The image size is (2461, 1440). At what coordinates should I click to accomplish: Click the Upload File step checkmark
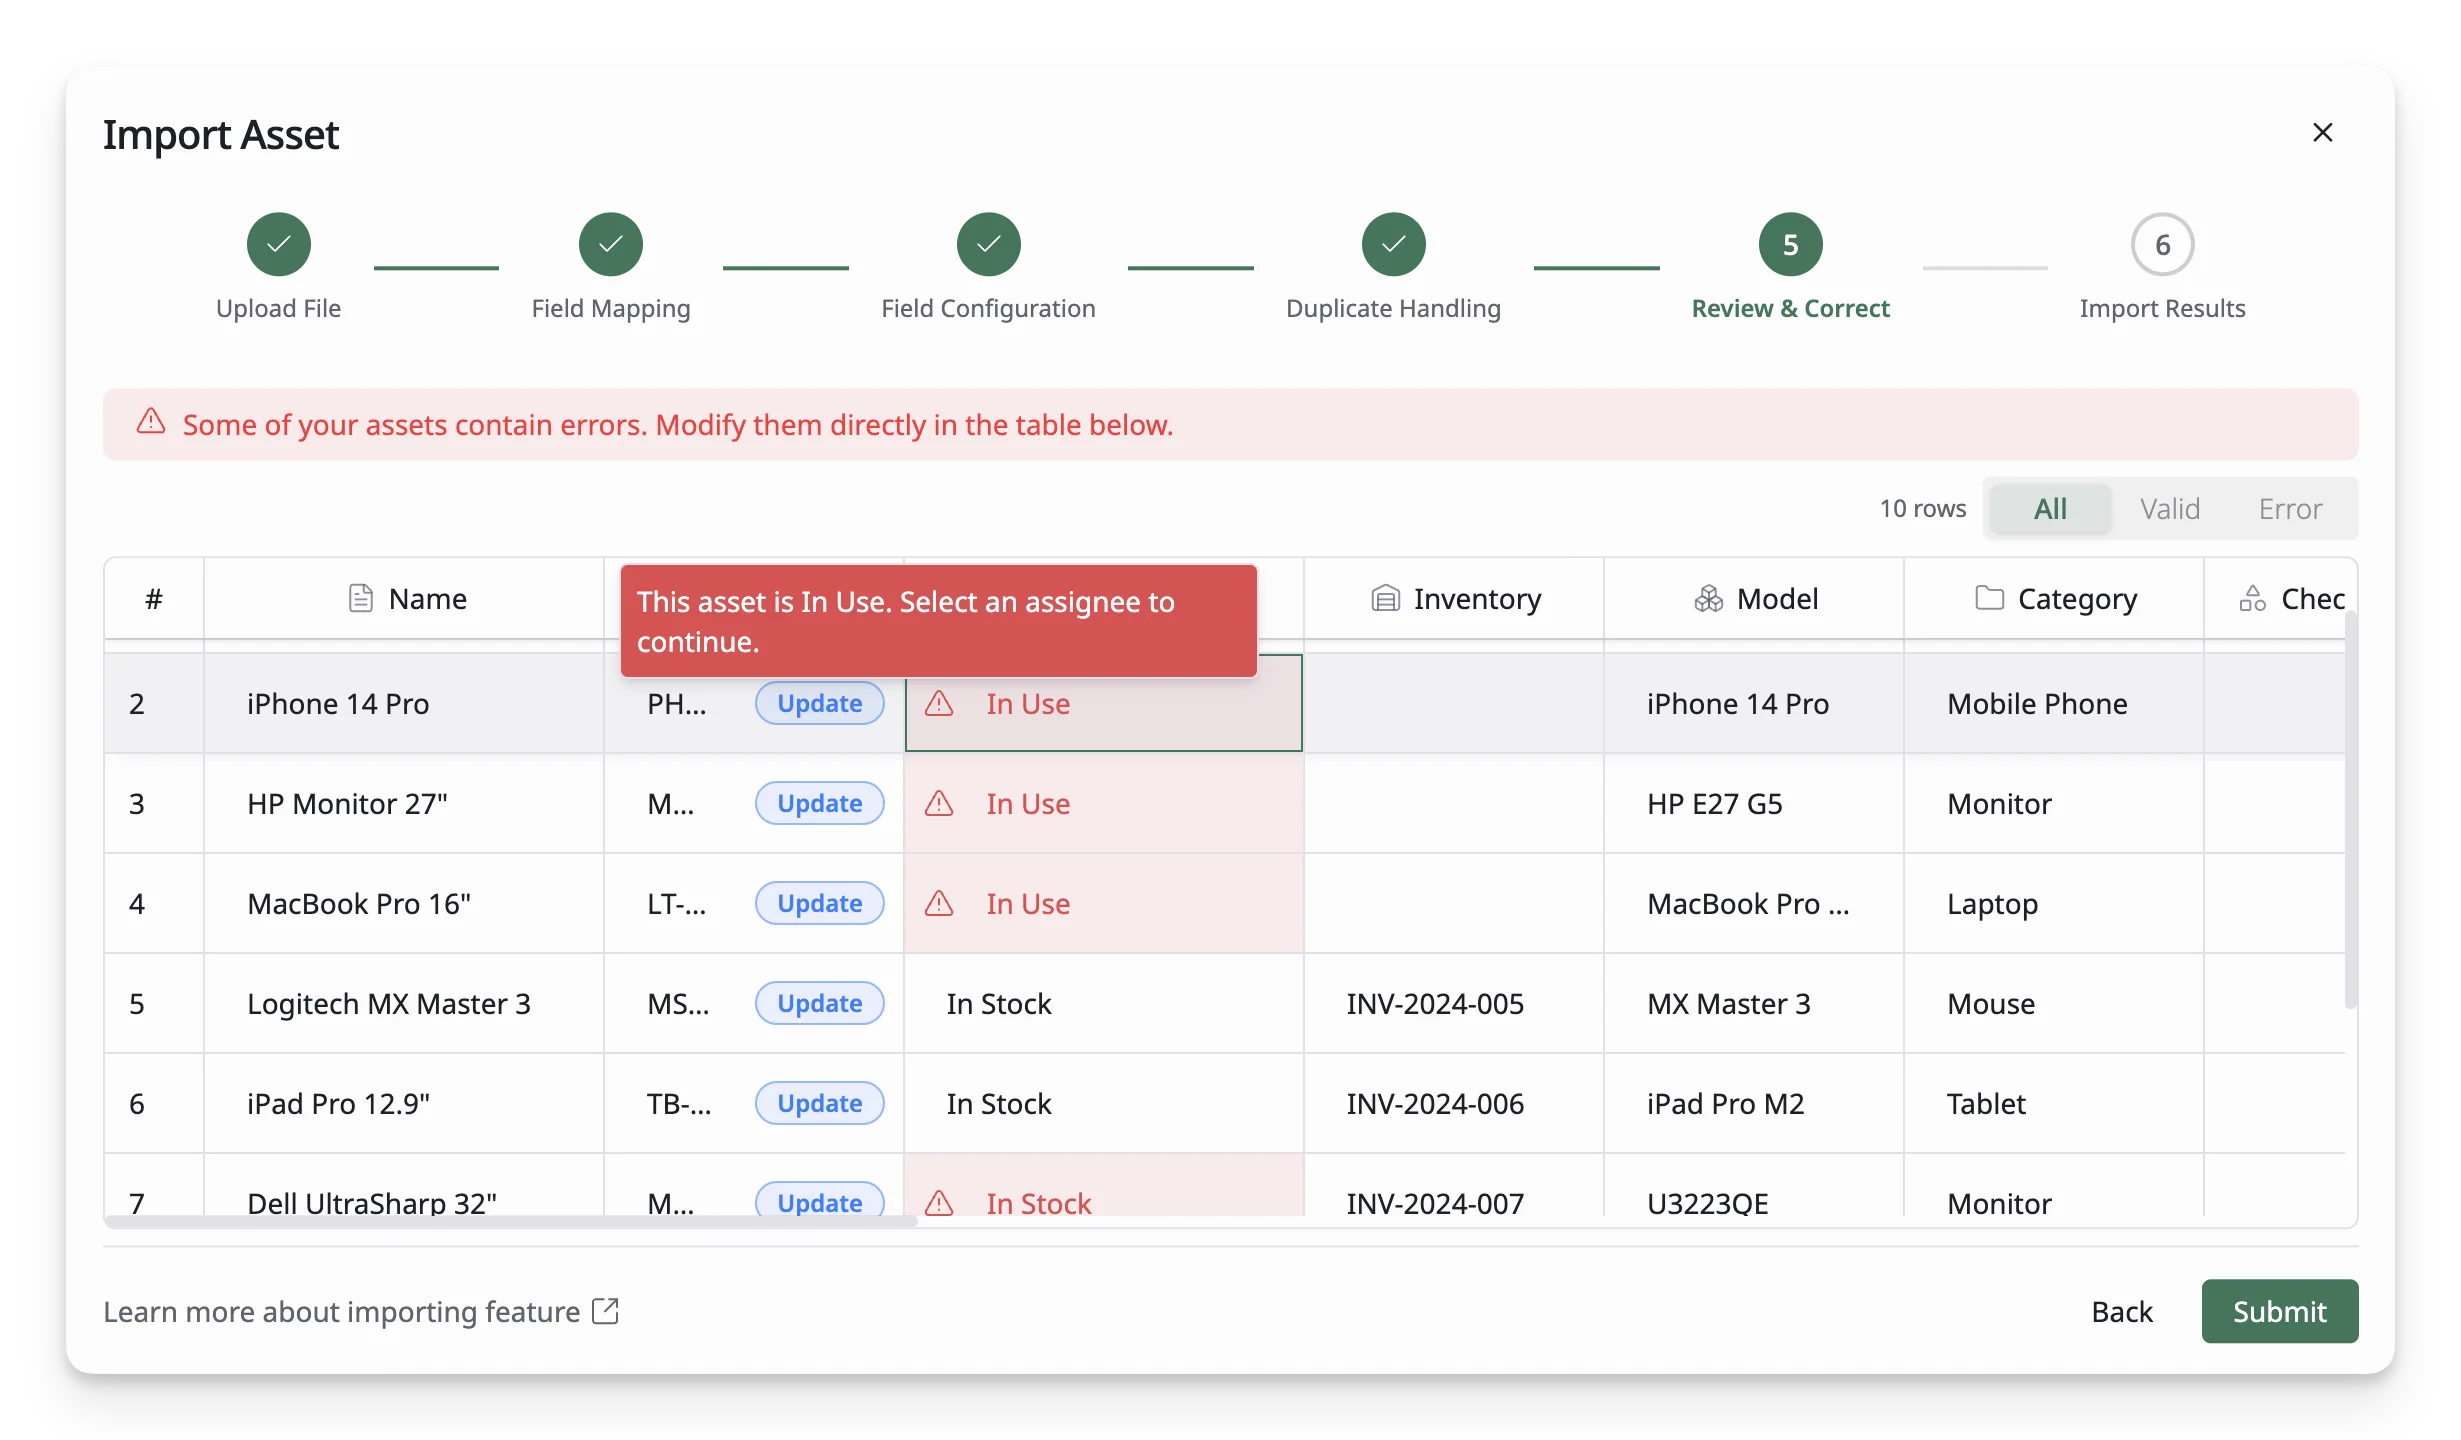click(x=279, y=244)
